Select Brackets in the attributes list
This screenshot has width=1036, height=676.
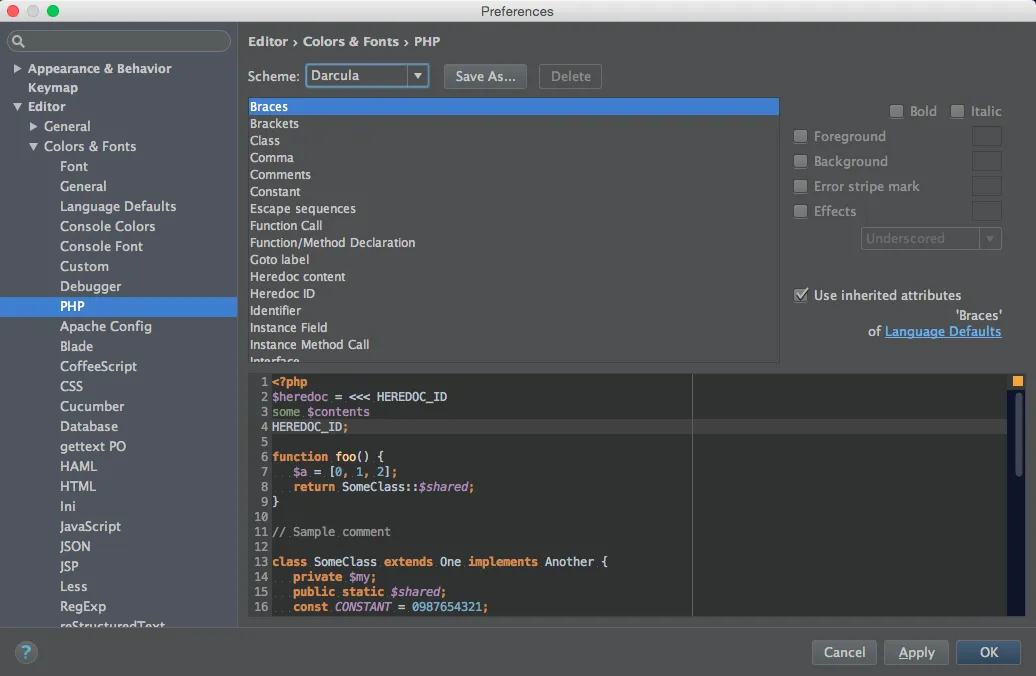point(513,124)
